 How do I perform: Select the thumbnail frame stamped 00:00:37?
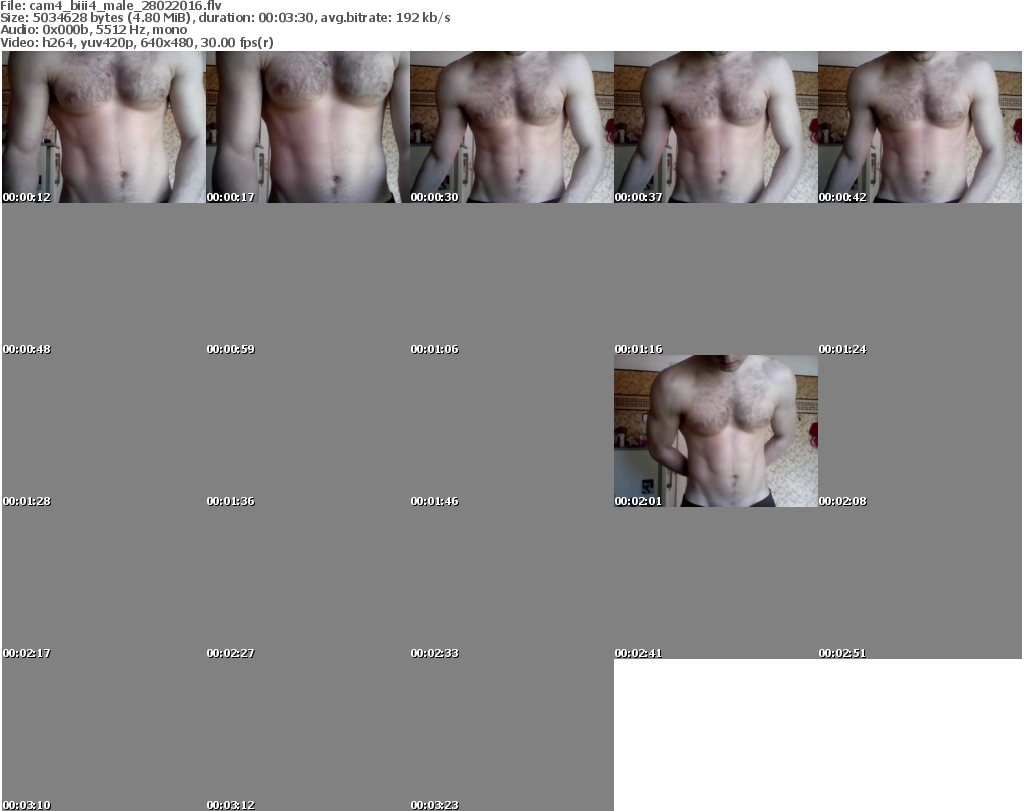click(716, 127)
